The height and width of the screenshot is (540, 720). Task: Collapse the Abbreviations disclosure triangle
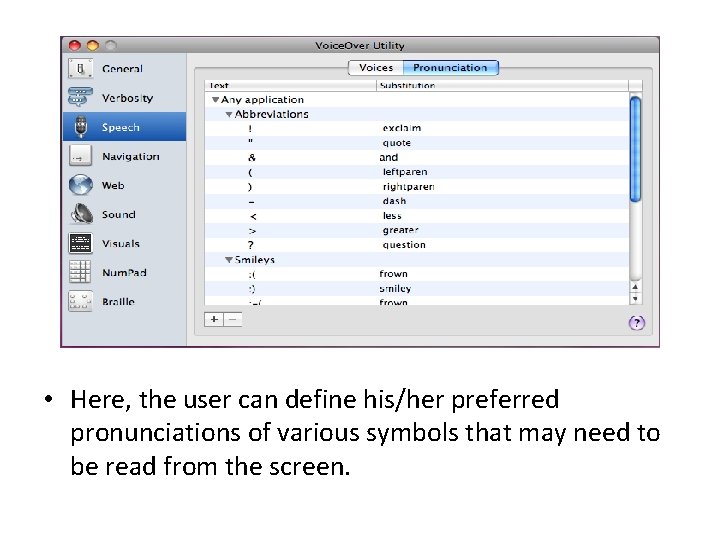[x=229, y=114]
